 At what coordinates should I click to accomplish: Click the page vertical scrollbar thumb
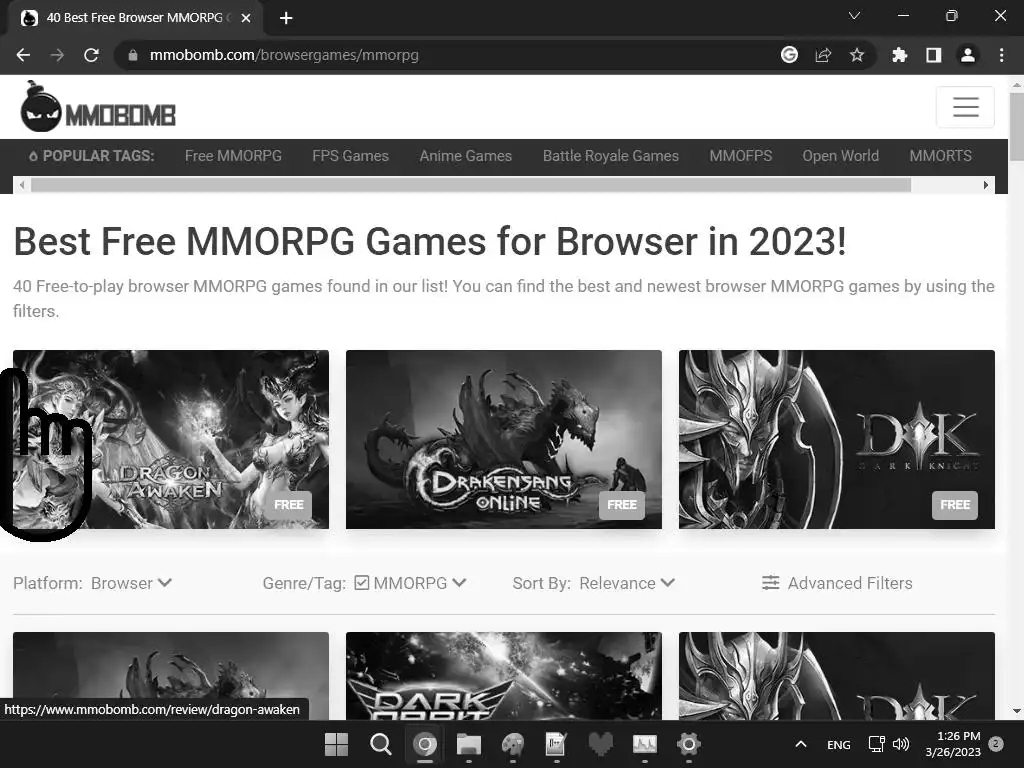coord(1016,126)
